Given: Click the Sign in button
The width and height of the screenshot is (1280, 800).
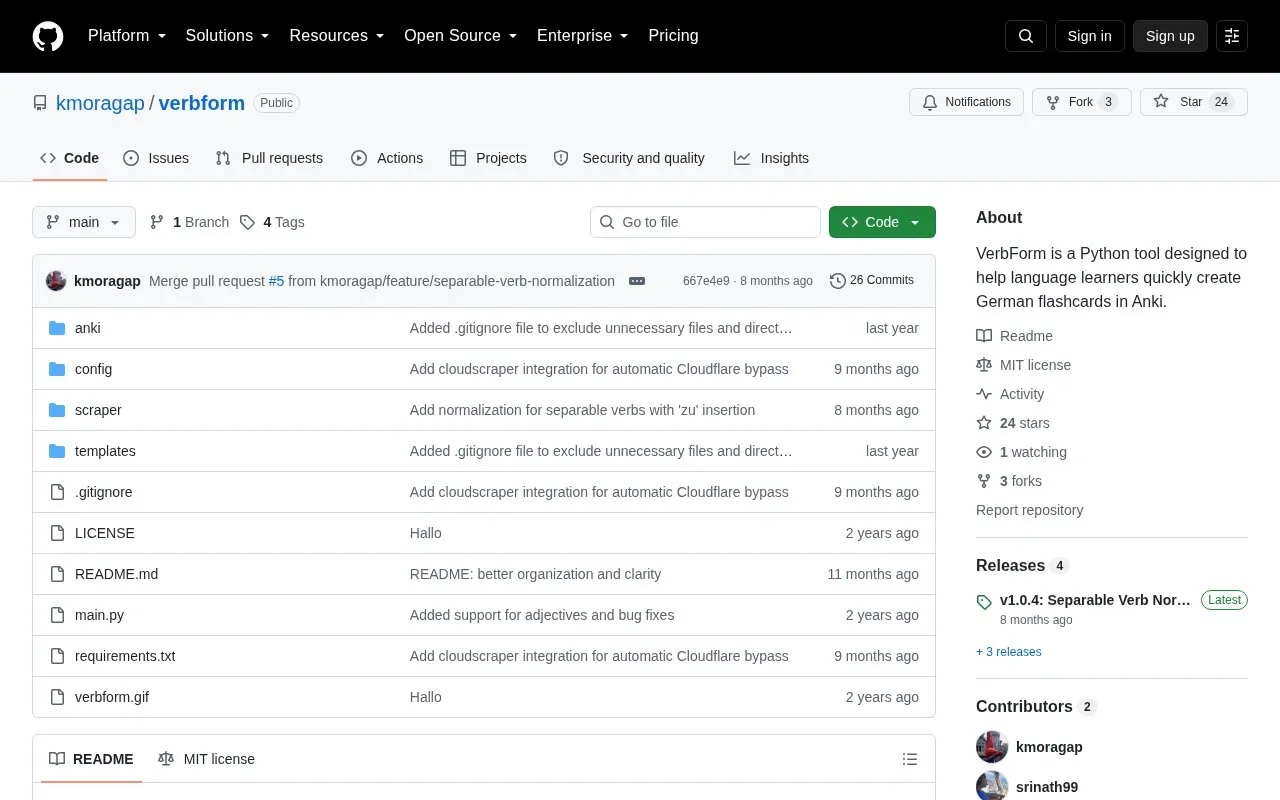Looking at the screenshot, I should click(1089, 36).
